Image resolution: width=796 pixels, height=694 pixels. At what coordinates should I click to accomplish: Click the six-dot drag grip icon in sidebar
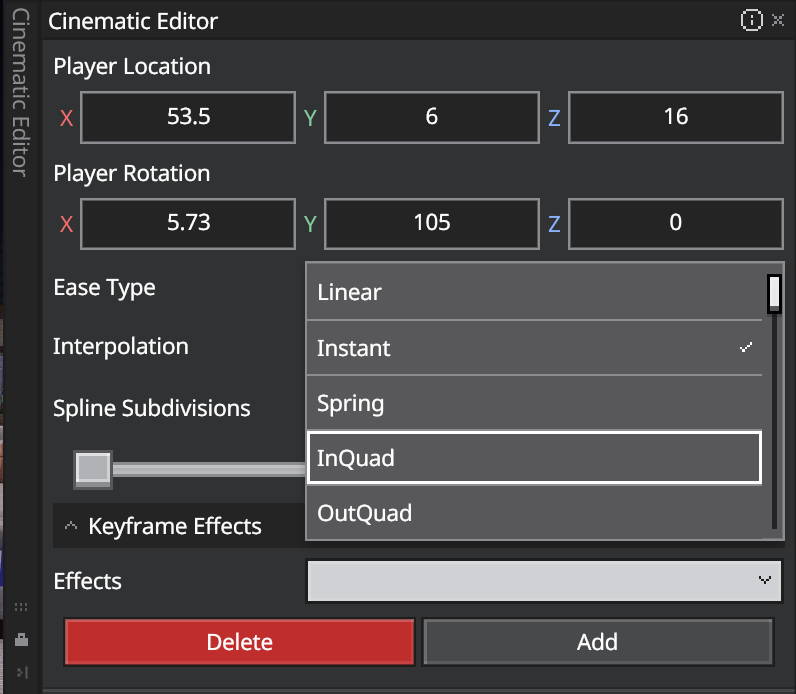(x=21, y=607)
